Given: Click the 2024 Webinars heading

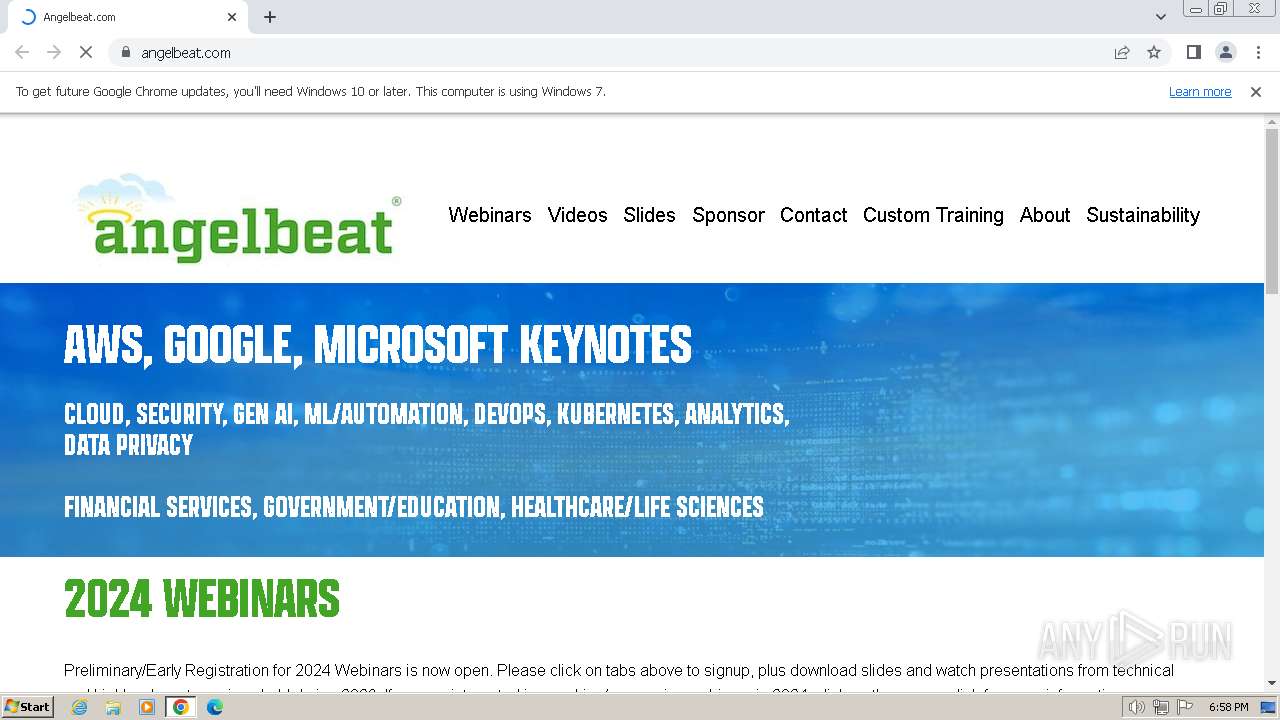Looking at the screenshot, I should (x=202, y=599).
